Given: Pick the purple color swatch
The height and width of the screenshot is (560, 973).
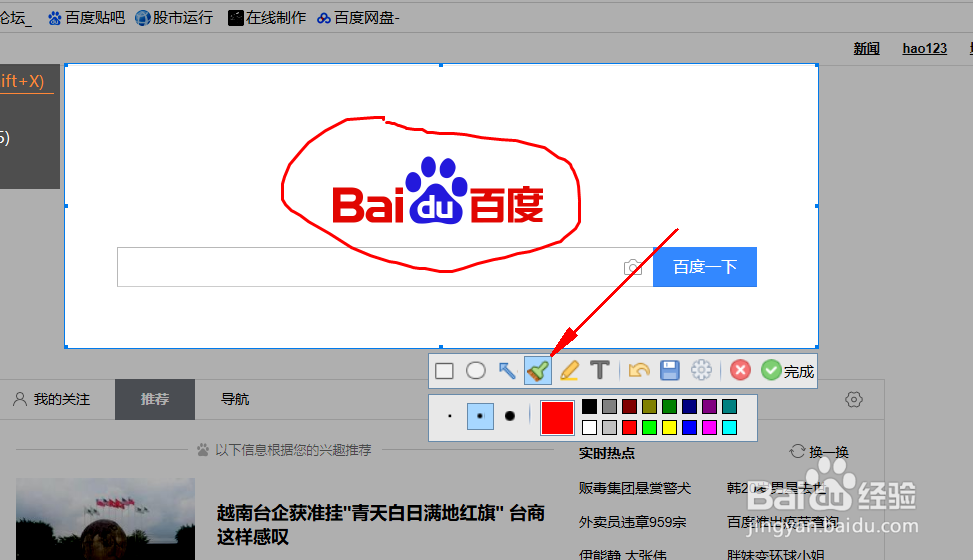Looking at the screenshot, I should click(x=709, y=407).
